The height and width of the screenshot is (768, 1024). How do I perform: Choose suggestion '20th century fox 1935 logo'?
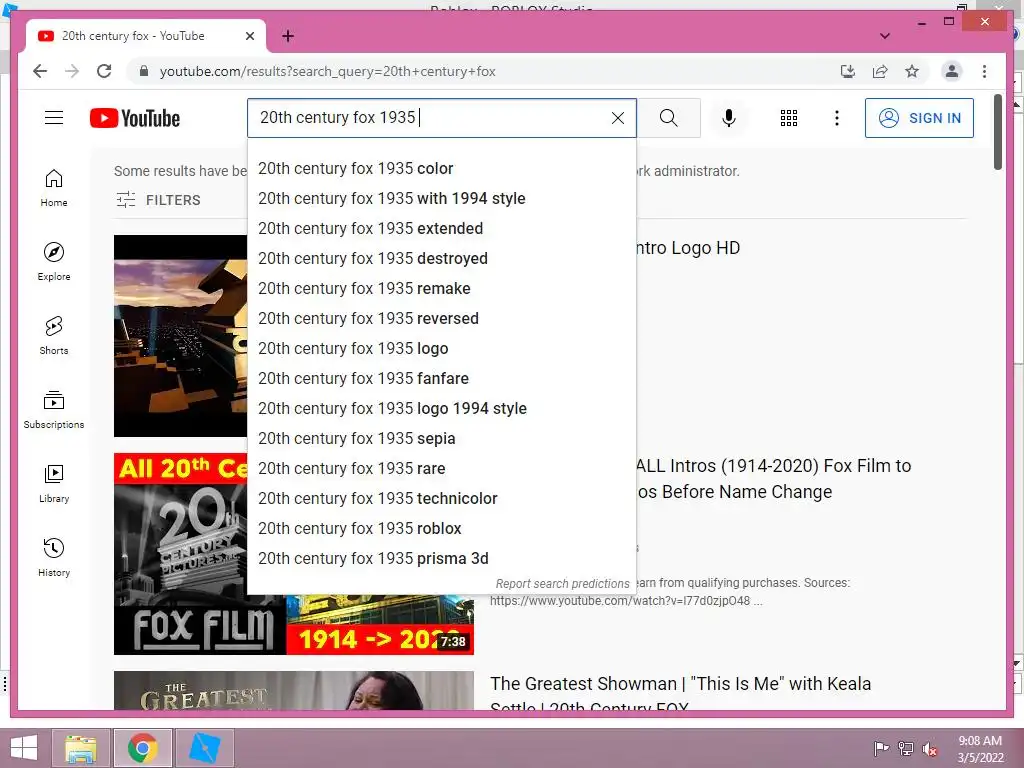pos(441,349)
